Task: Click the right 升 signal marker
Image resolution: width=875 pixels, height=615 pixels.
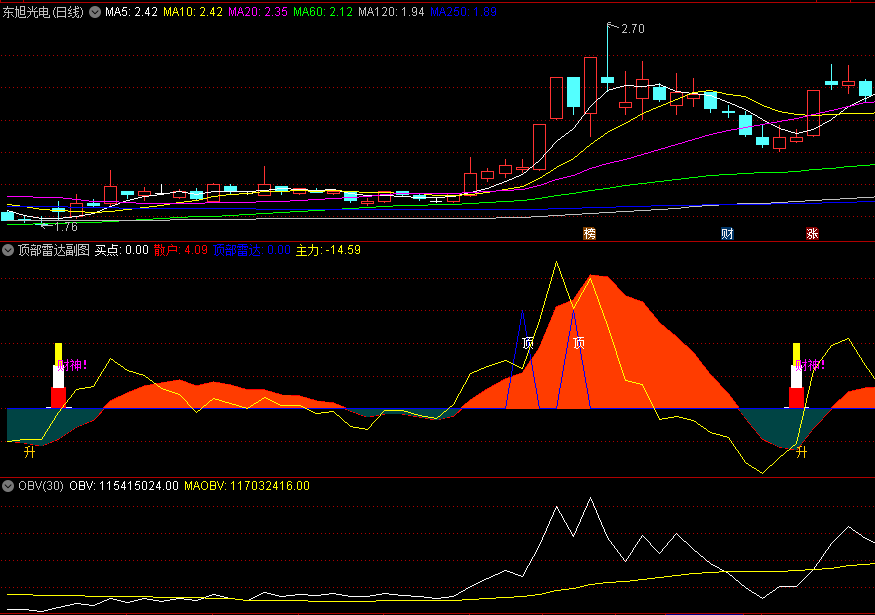Action: tap(801, 452)
